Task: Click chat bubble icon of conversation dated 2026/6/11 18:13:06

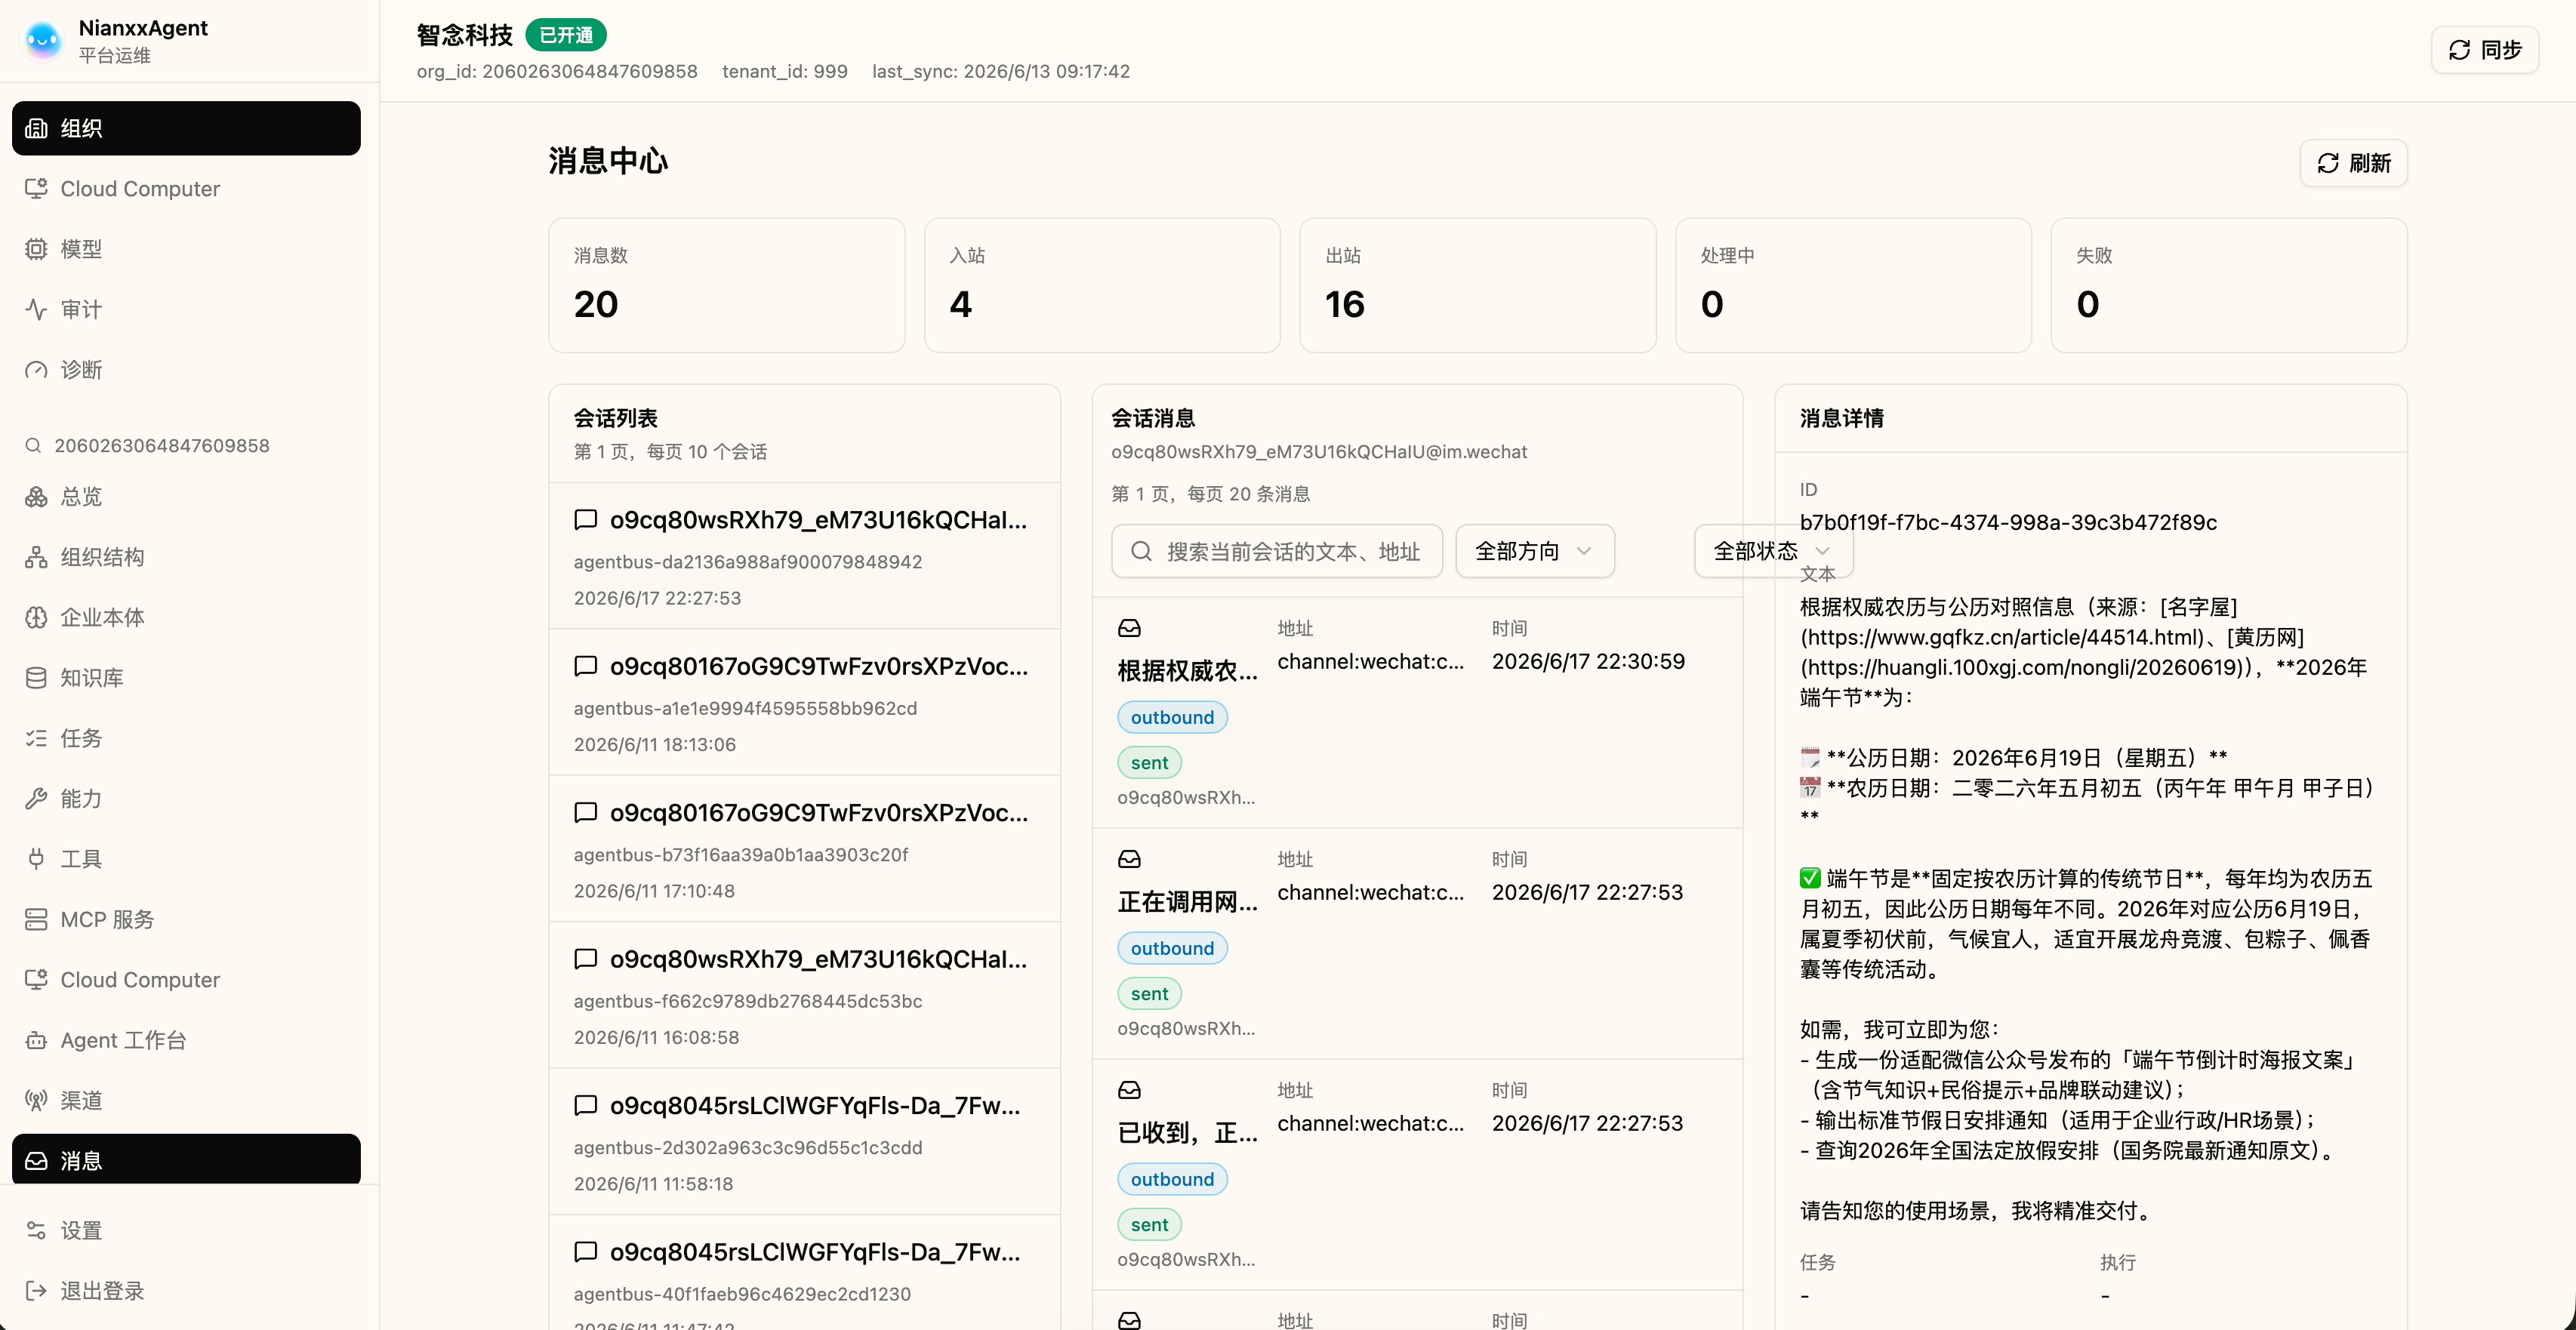Action: pyautogui.click(x=586, y=666)
